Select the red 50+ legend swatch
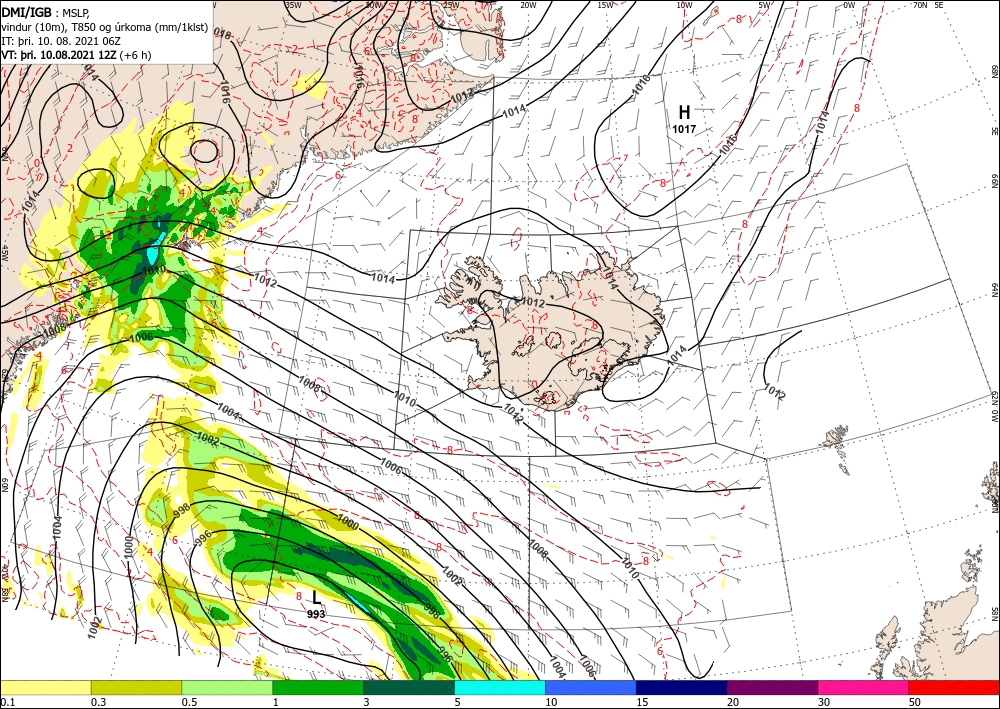The image size is (1000, 709). point(954,687)
